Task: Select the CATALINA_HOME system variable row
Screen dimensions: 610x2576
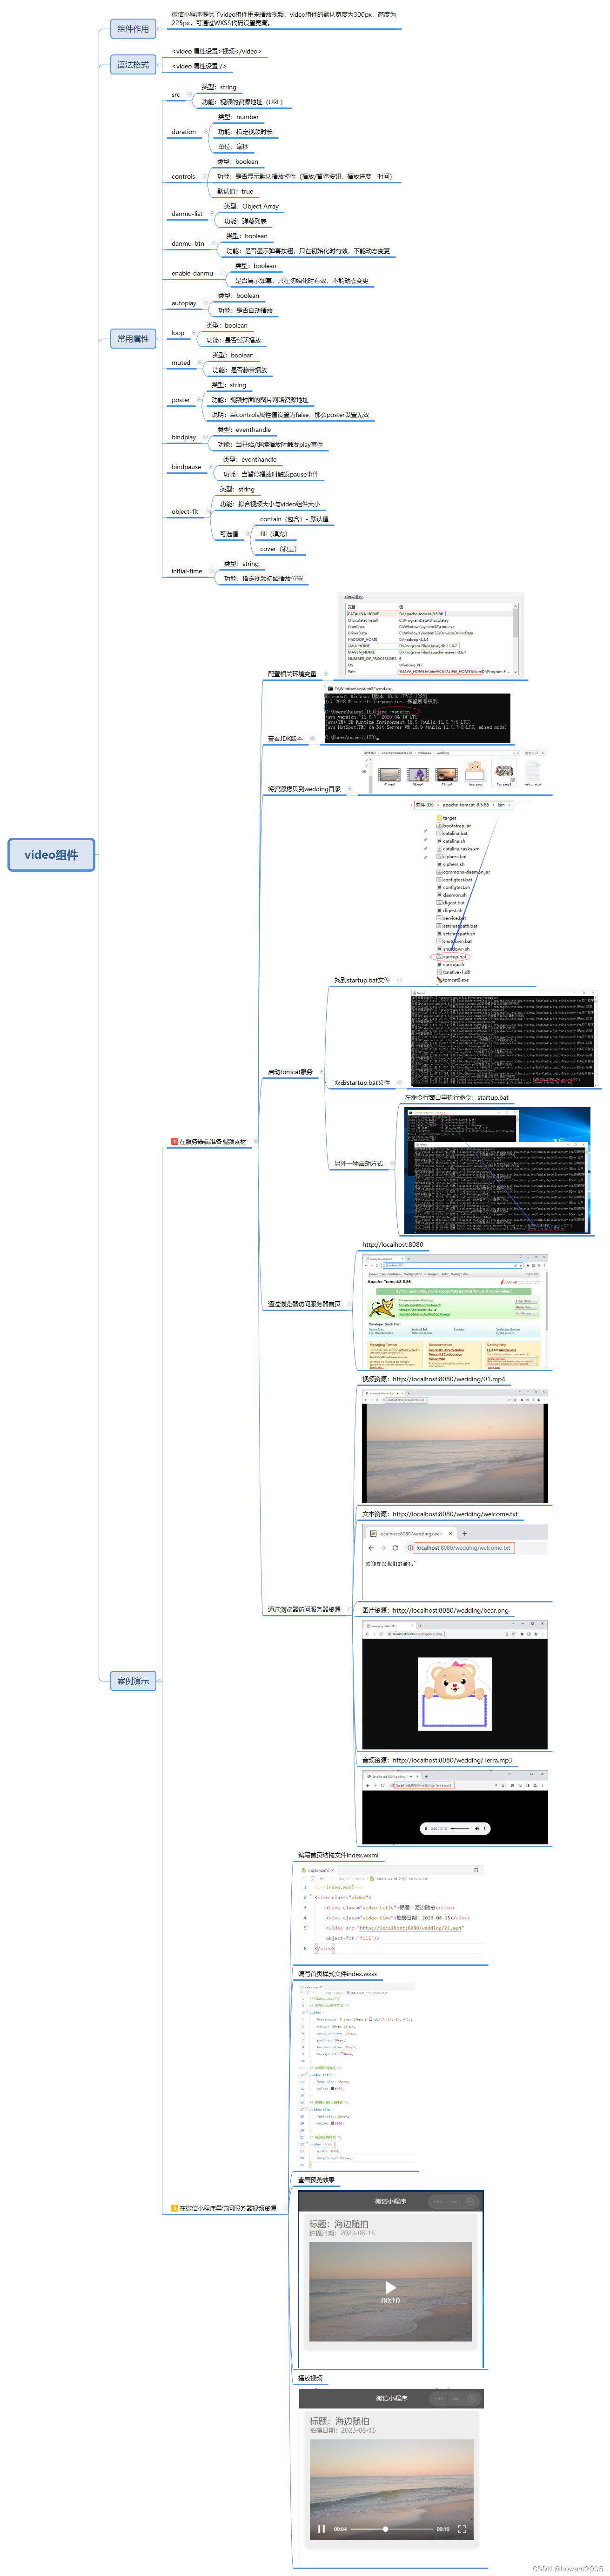Action: (428, 614)
